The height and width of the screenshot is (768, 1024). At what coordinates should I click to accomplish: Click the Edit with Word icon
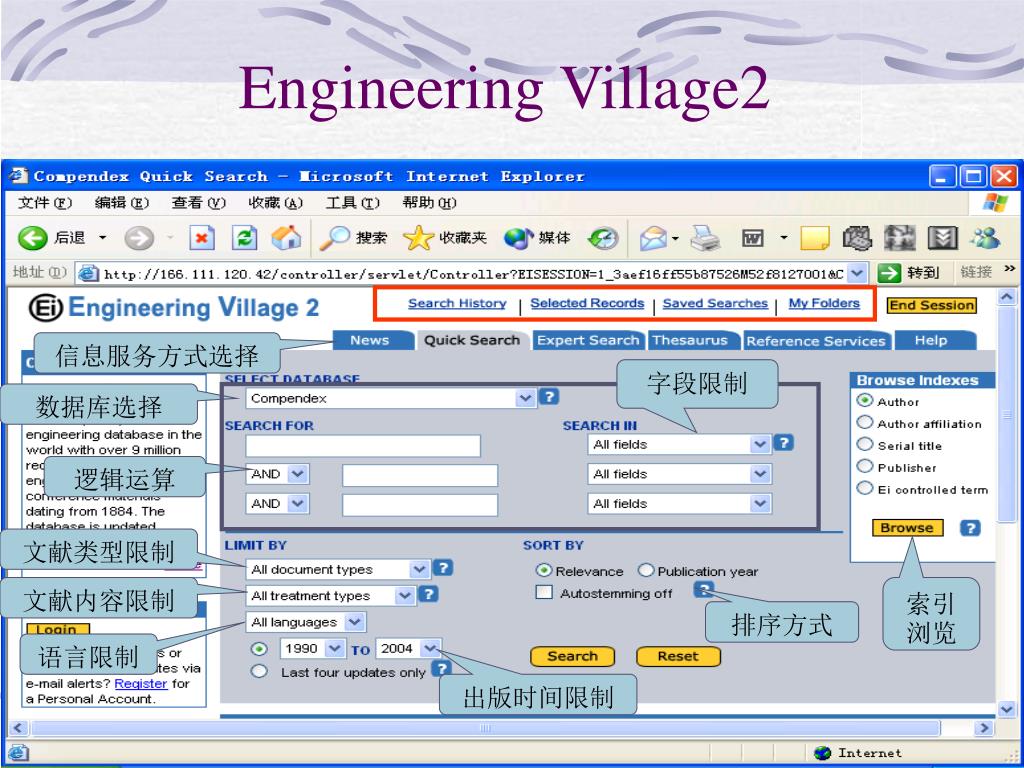point(753,238)
